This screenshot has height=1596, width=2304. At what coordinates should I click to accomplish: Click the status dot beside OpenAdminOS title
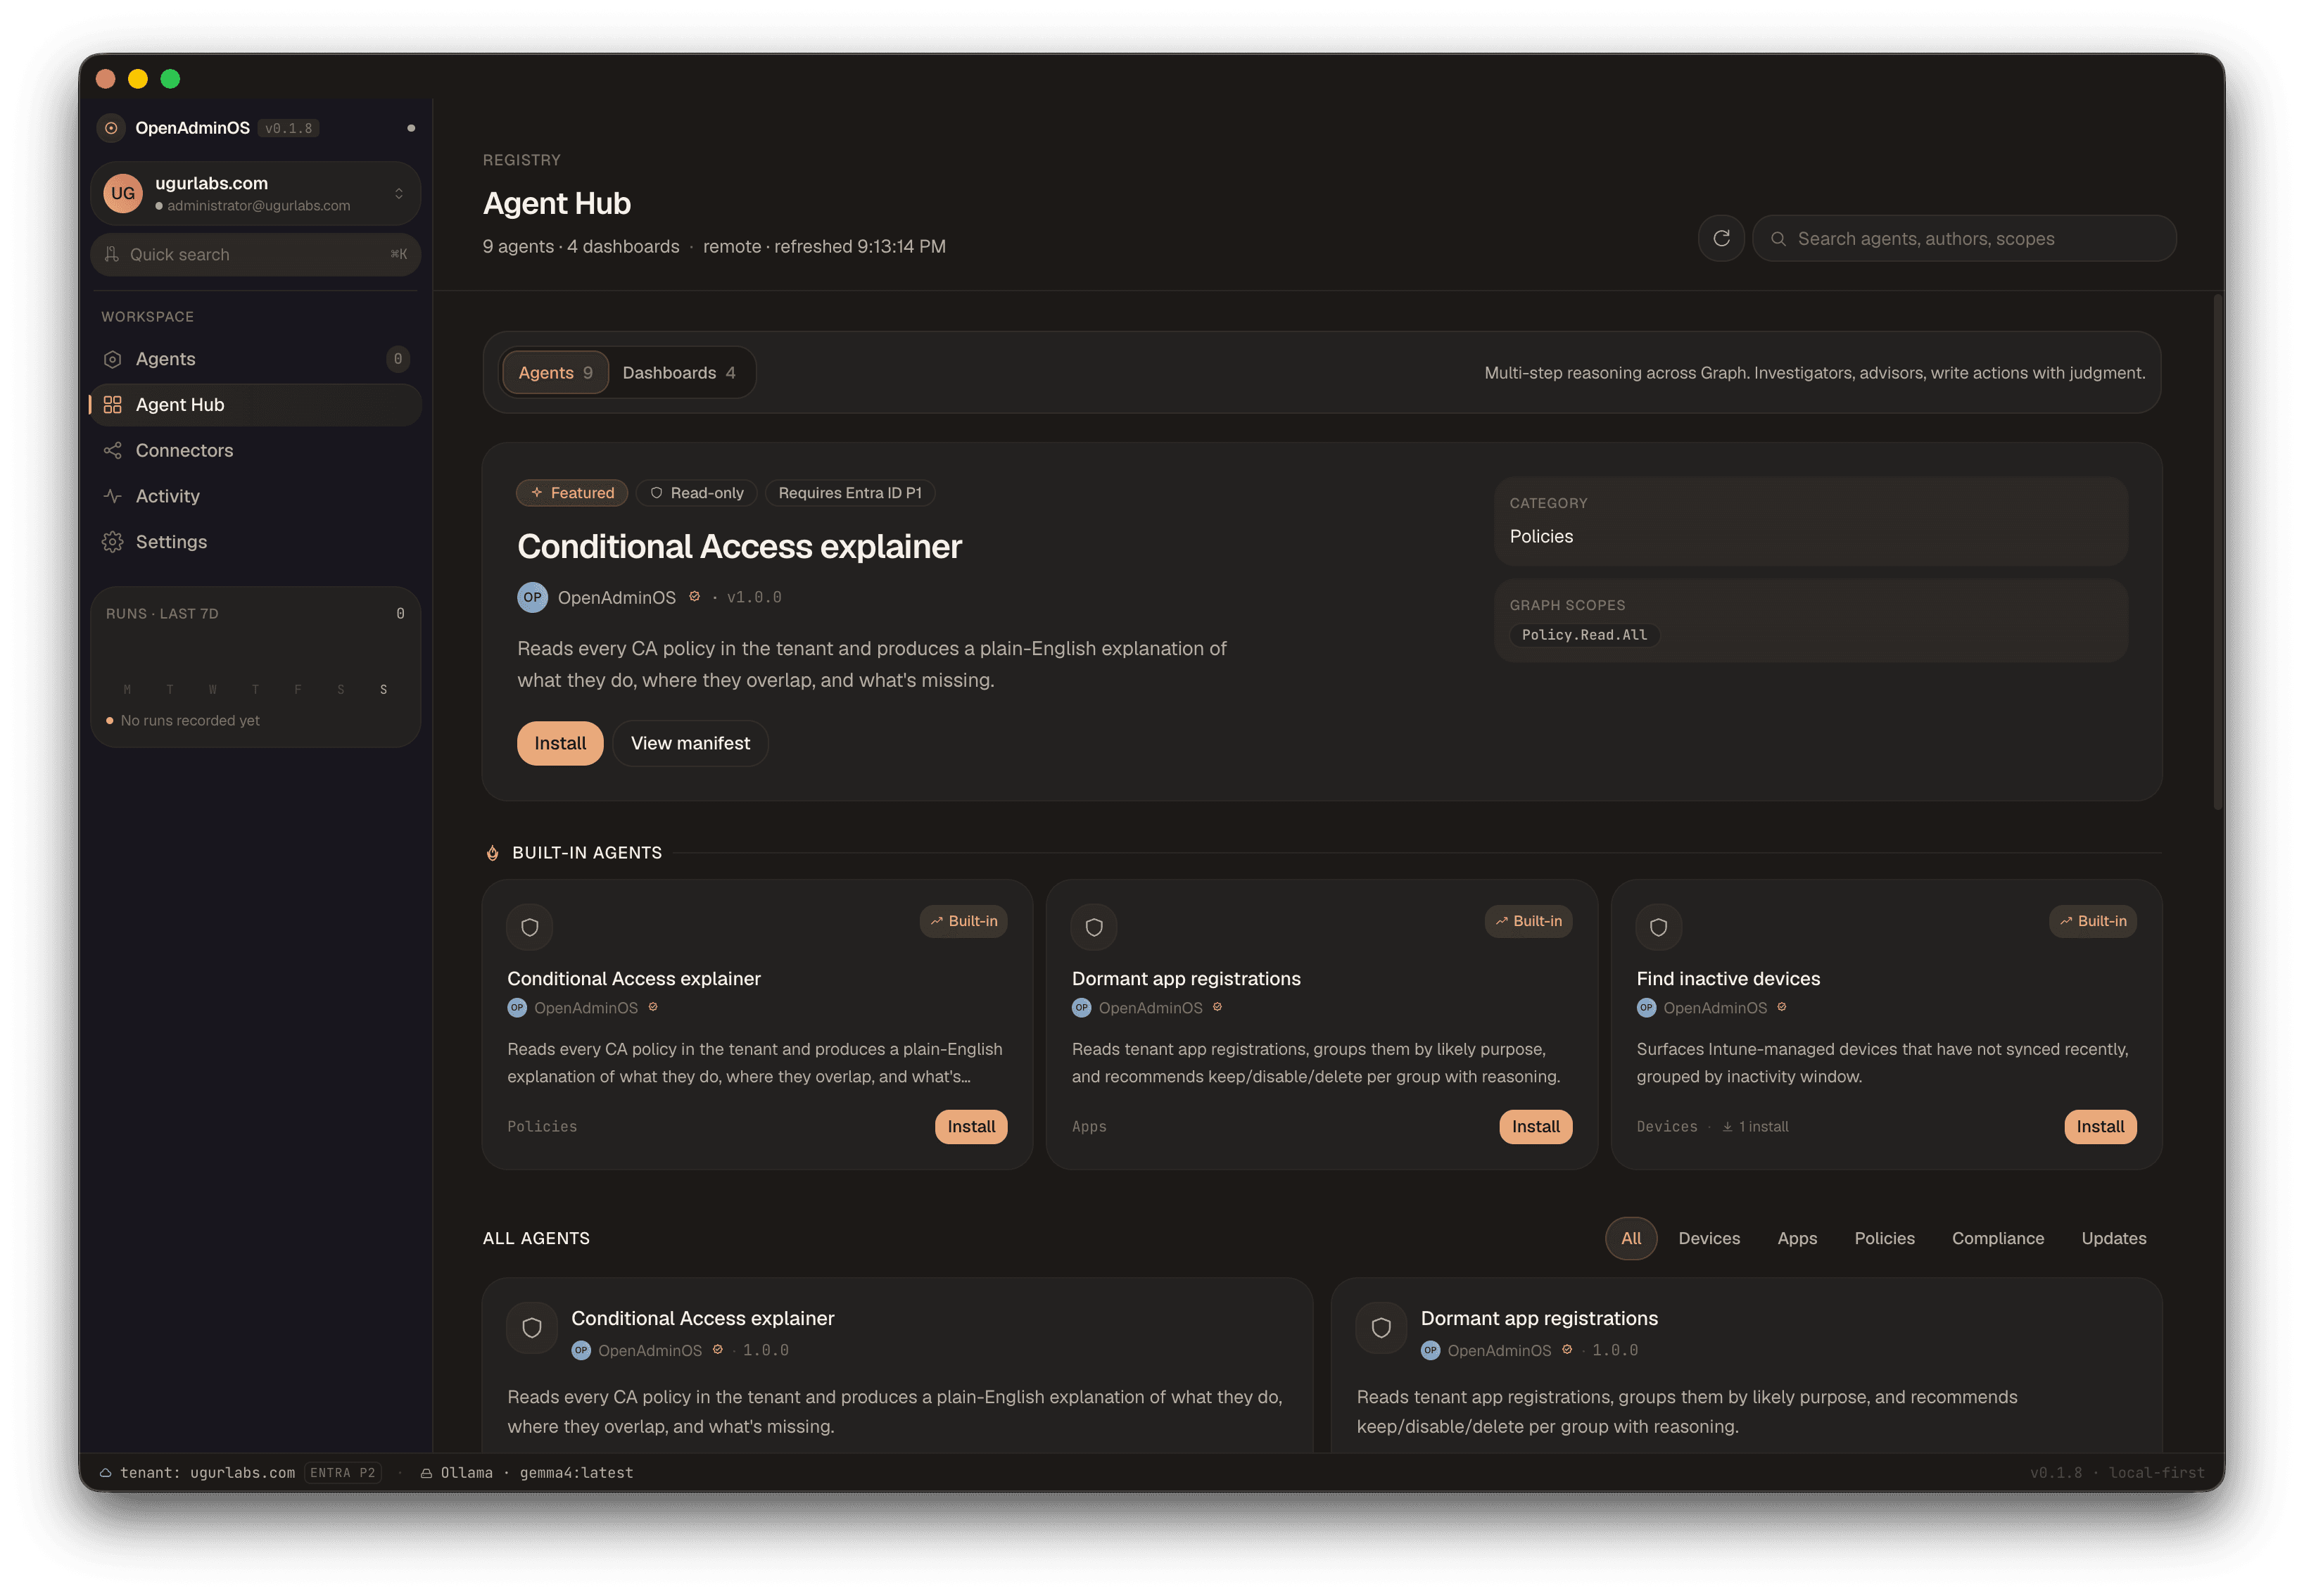coord(411,128)
